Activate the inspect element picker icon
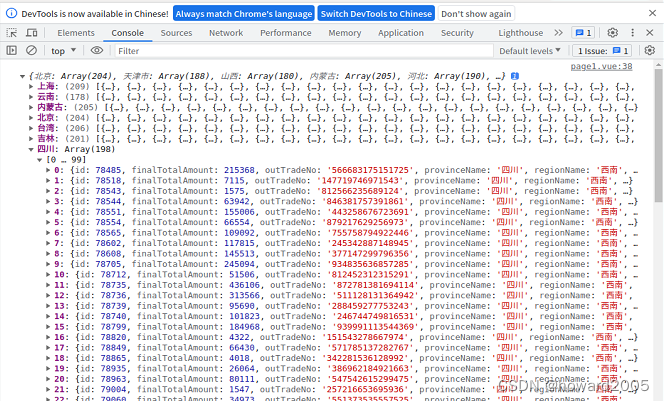664x401 pixels. pyautogui.click(x=11, y=33)
